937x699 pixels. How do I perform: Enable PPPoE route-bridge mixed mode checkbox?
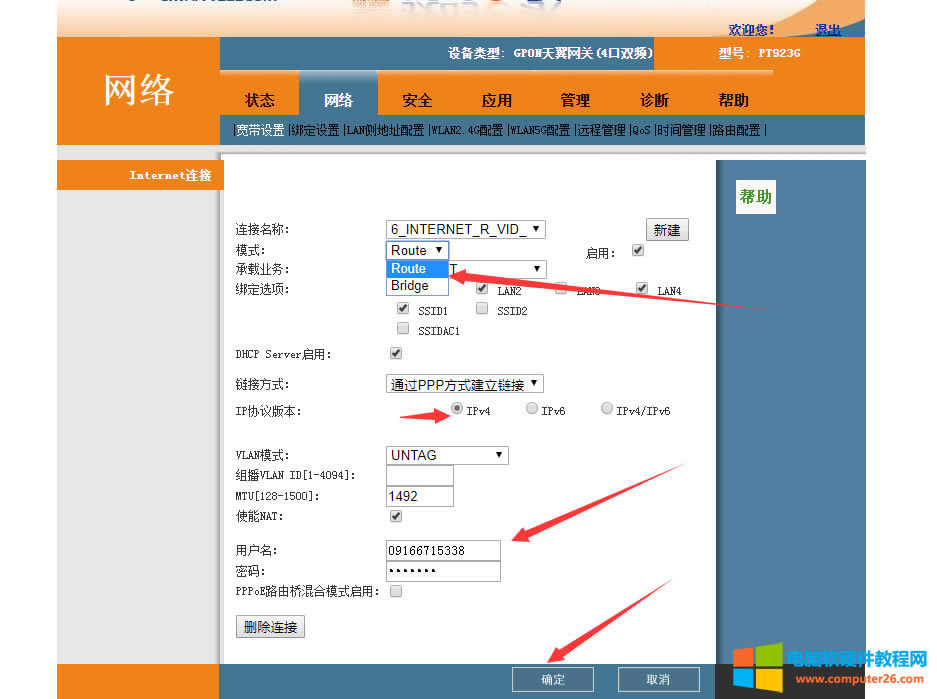point(396,591)
